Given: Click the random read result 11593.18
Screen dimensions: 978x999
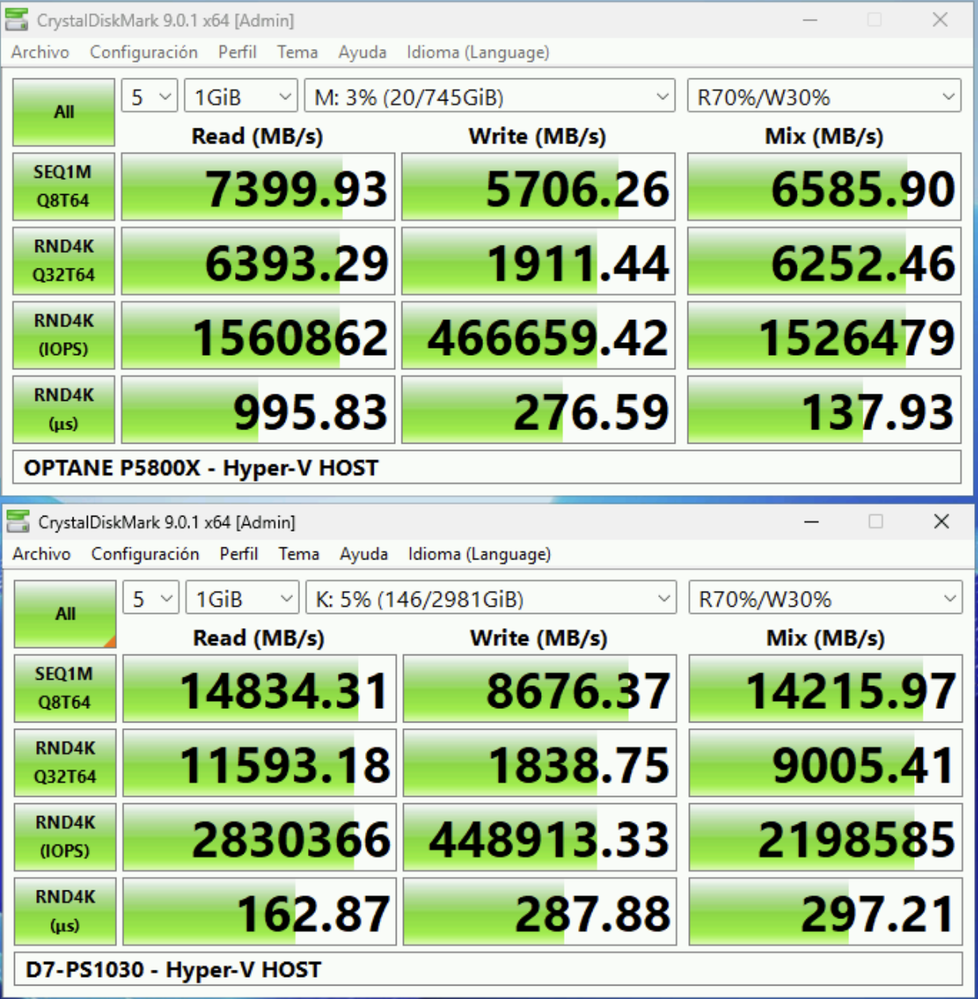Looking at the screenshot, I should 259,763.
